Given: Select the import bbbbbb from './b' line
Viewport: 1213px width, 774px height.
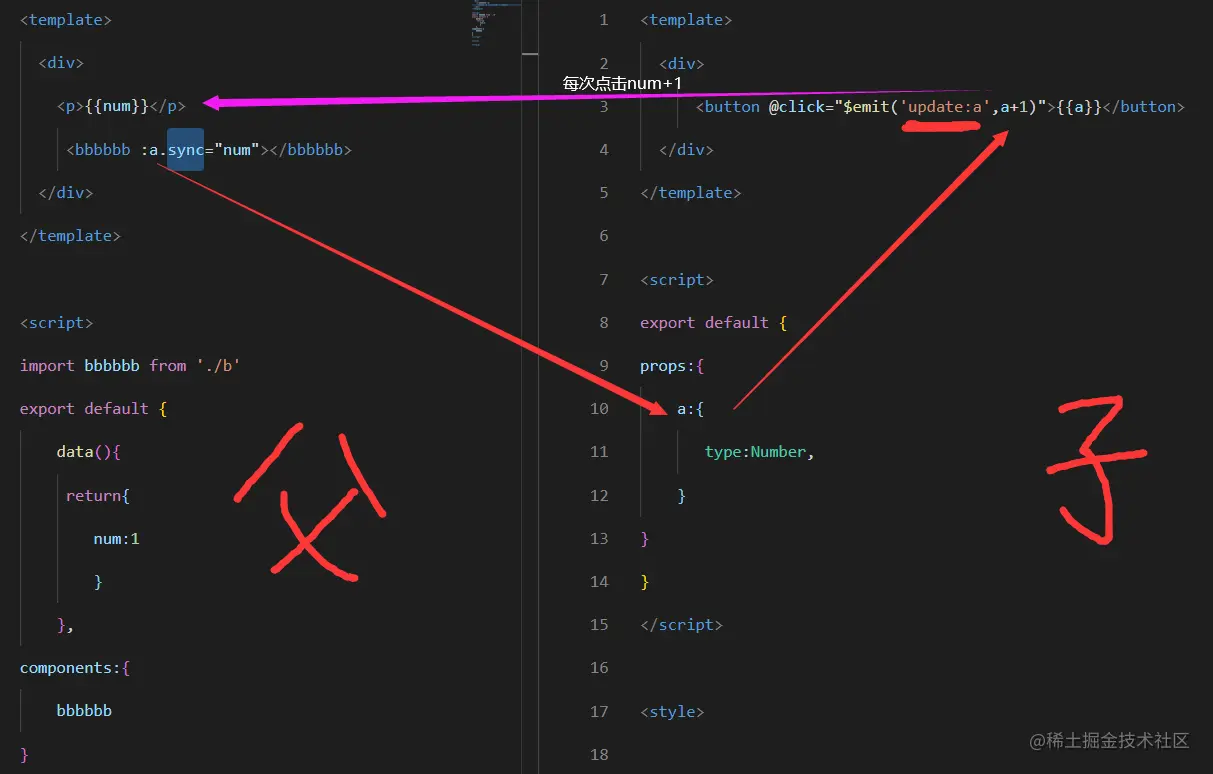Looking at the screenshot, I should pyautogui.click(x=130, y=366).
